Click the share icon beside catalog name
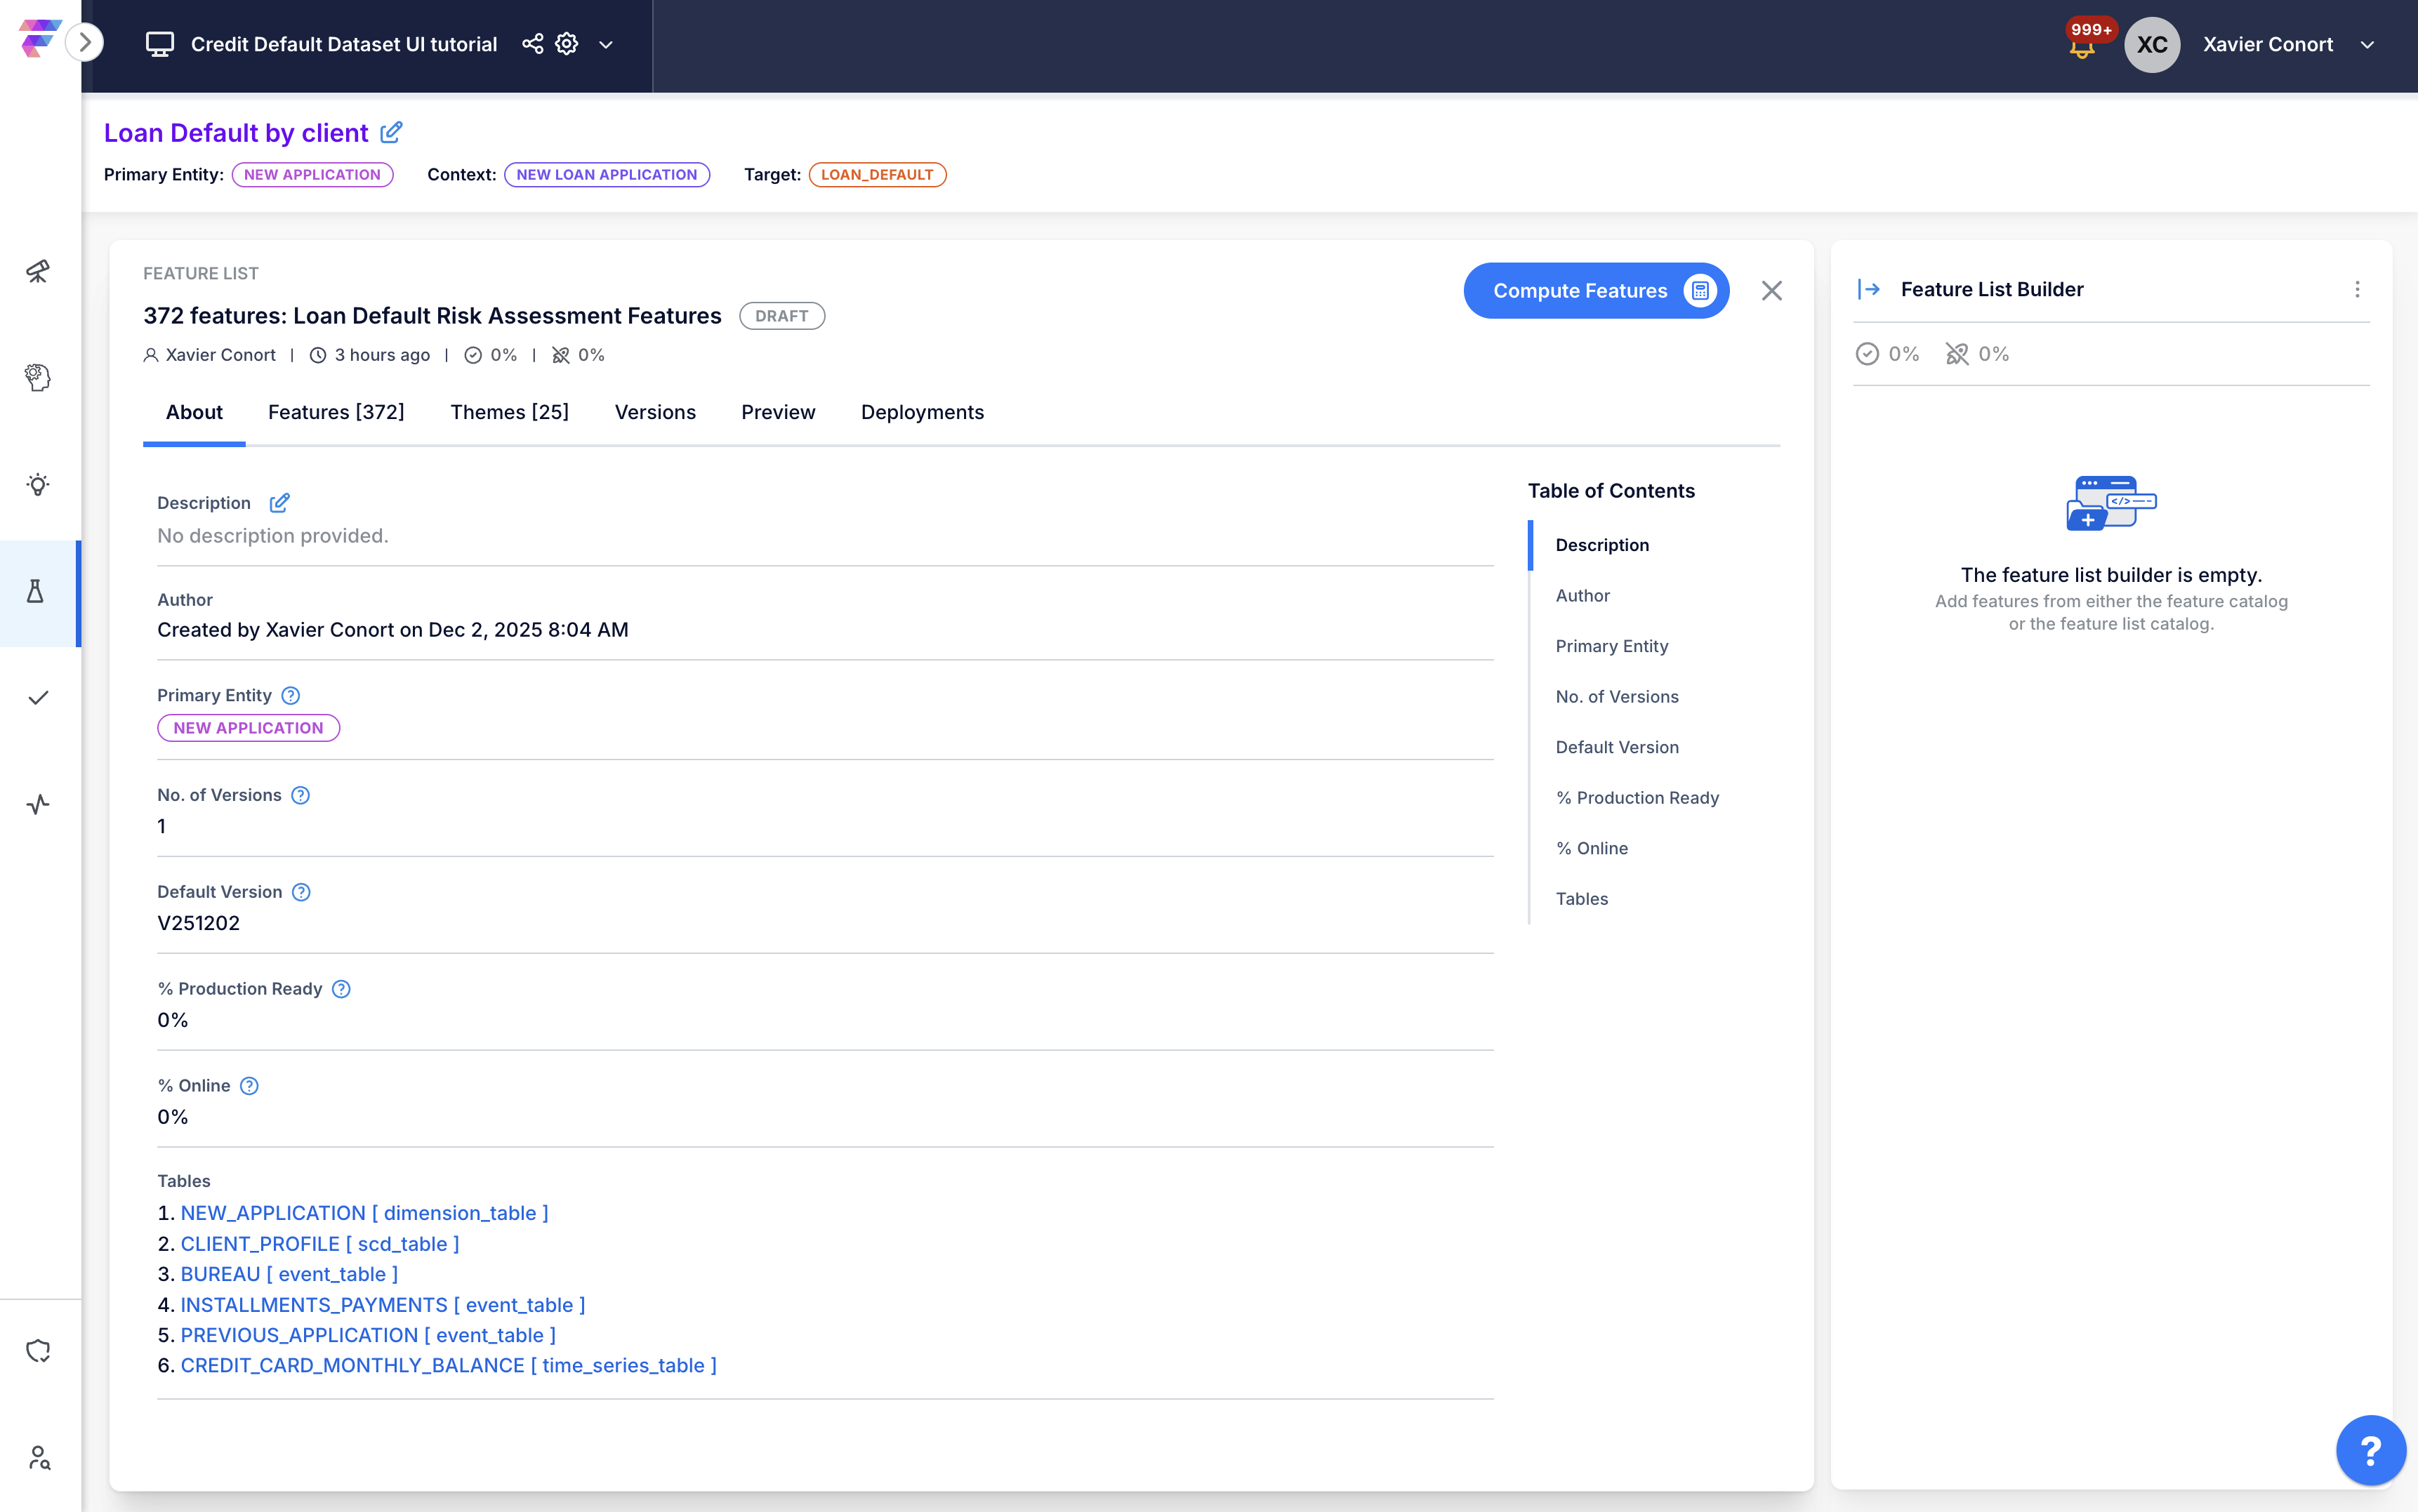This screenshot has width=2418, height=1512. pos(532,44)
